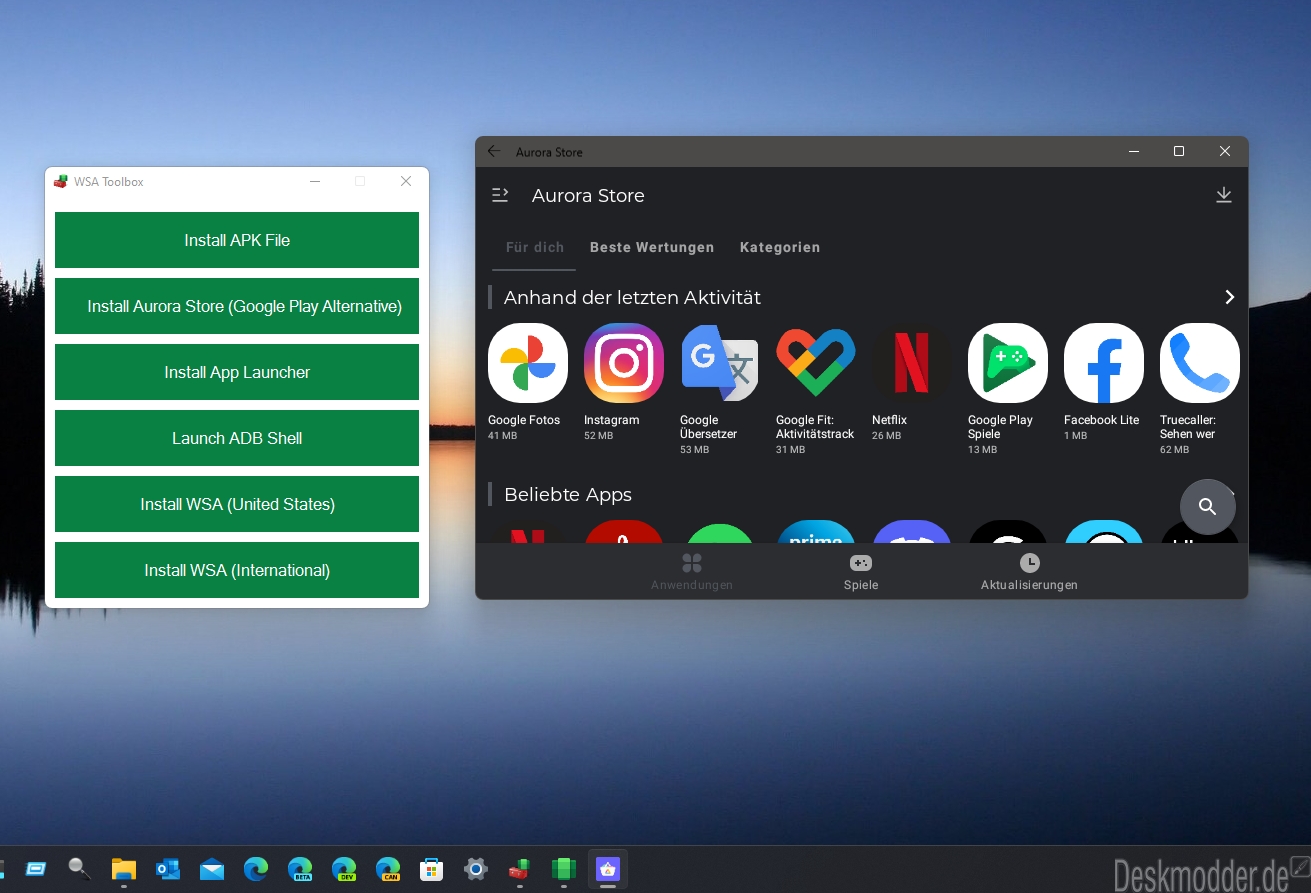Click the Google Fotos 41 MB size label

[x=502, y=436]
